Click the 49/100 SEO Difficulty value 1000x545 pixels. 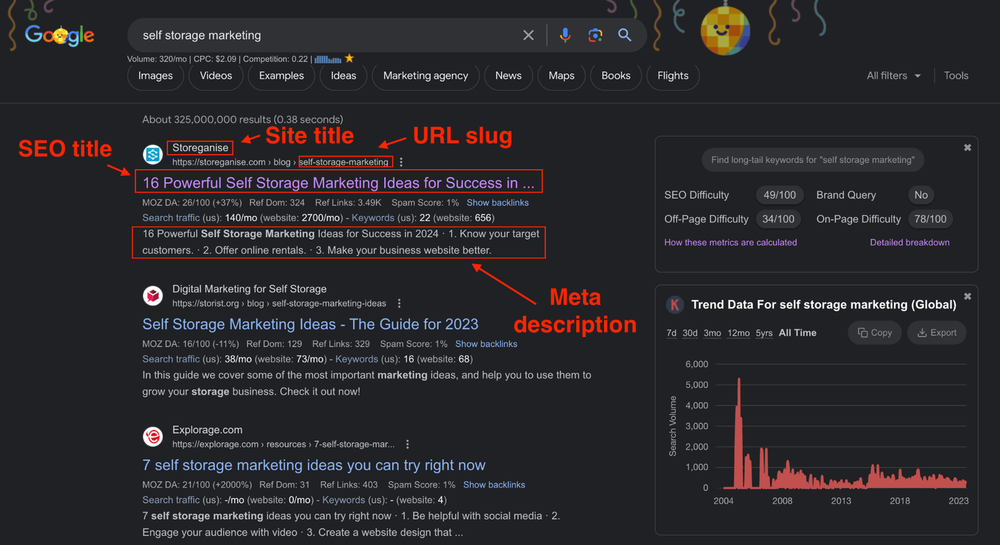point(779,195)
